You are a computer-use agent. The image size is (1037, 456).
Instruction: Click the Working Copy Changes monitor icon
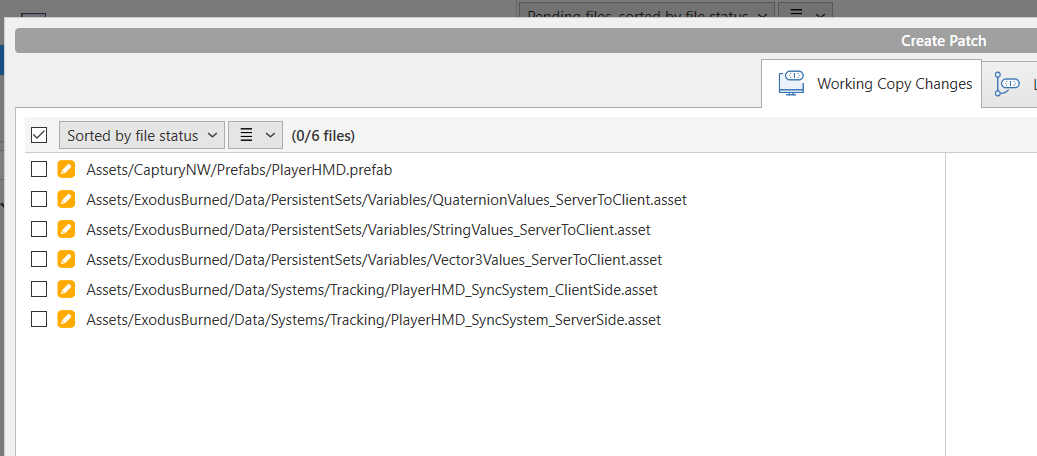[x=791, y=83]
